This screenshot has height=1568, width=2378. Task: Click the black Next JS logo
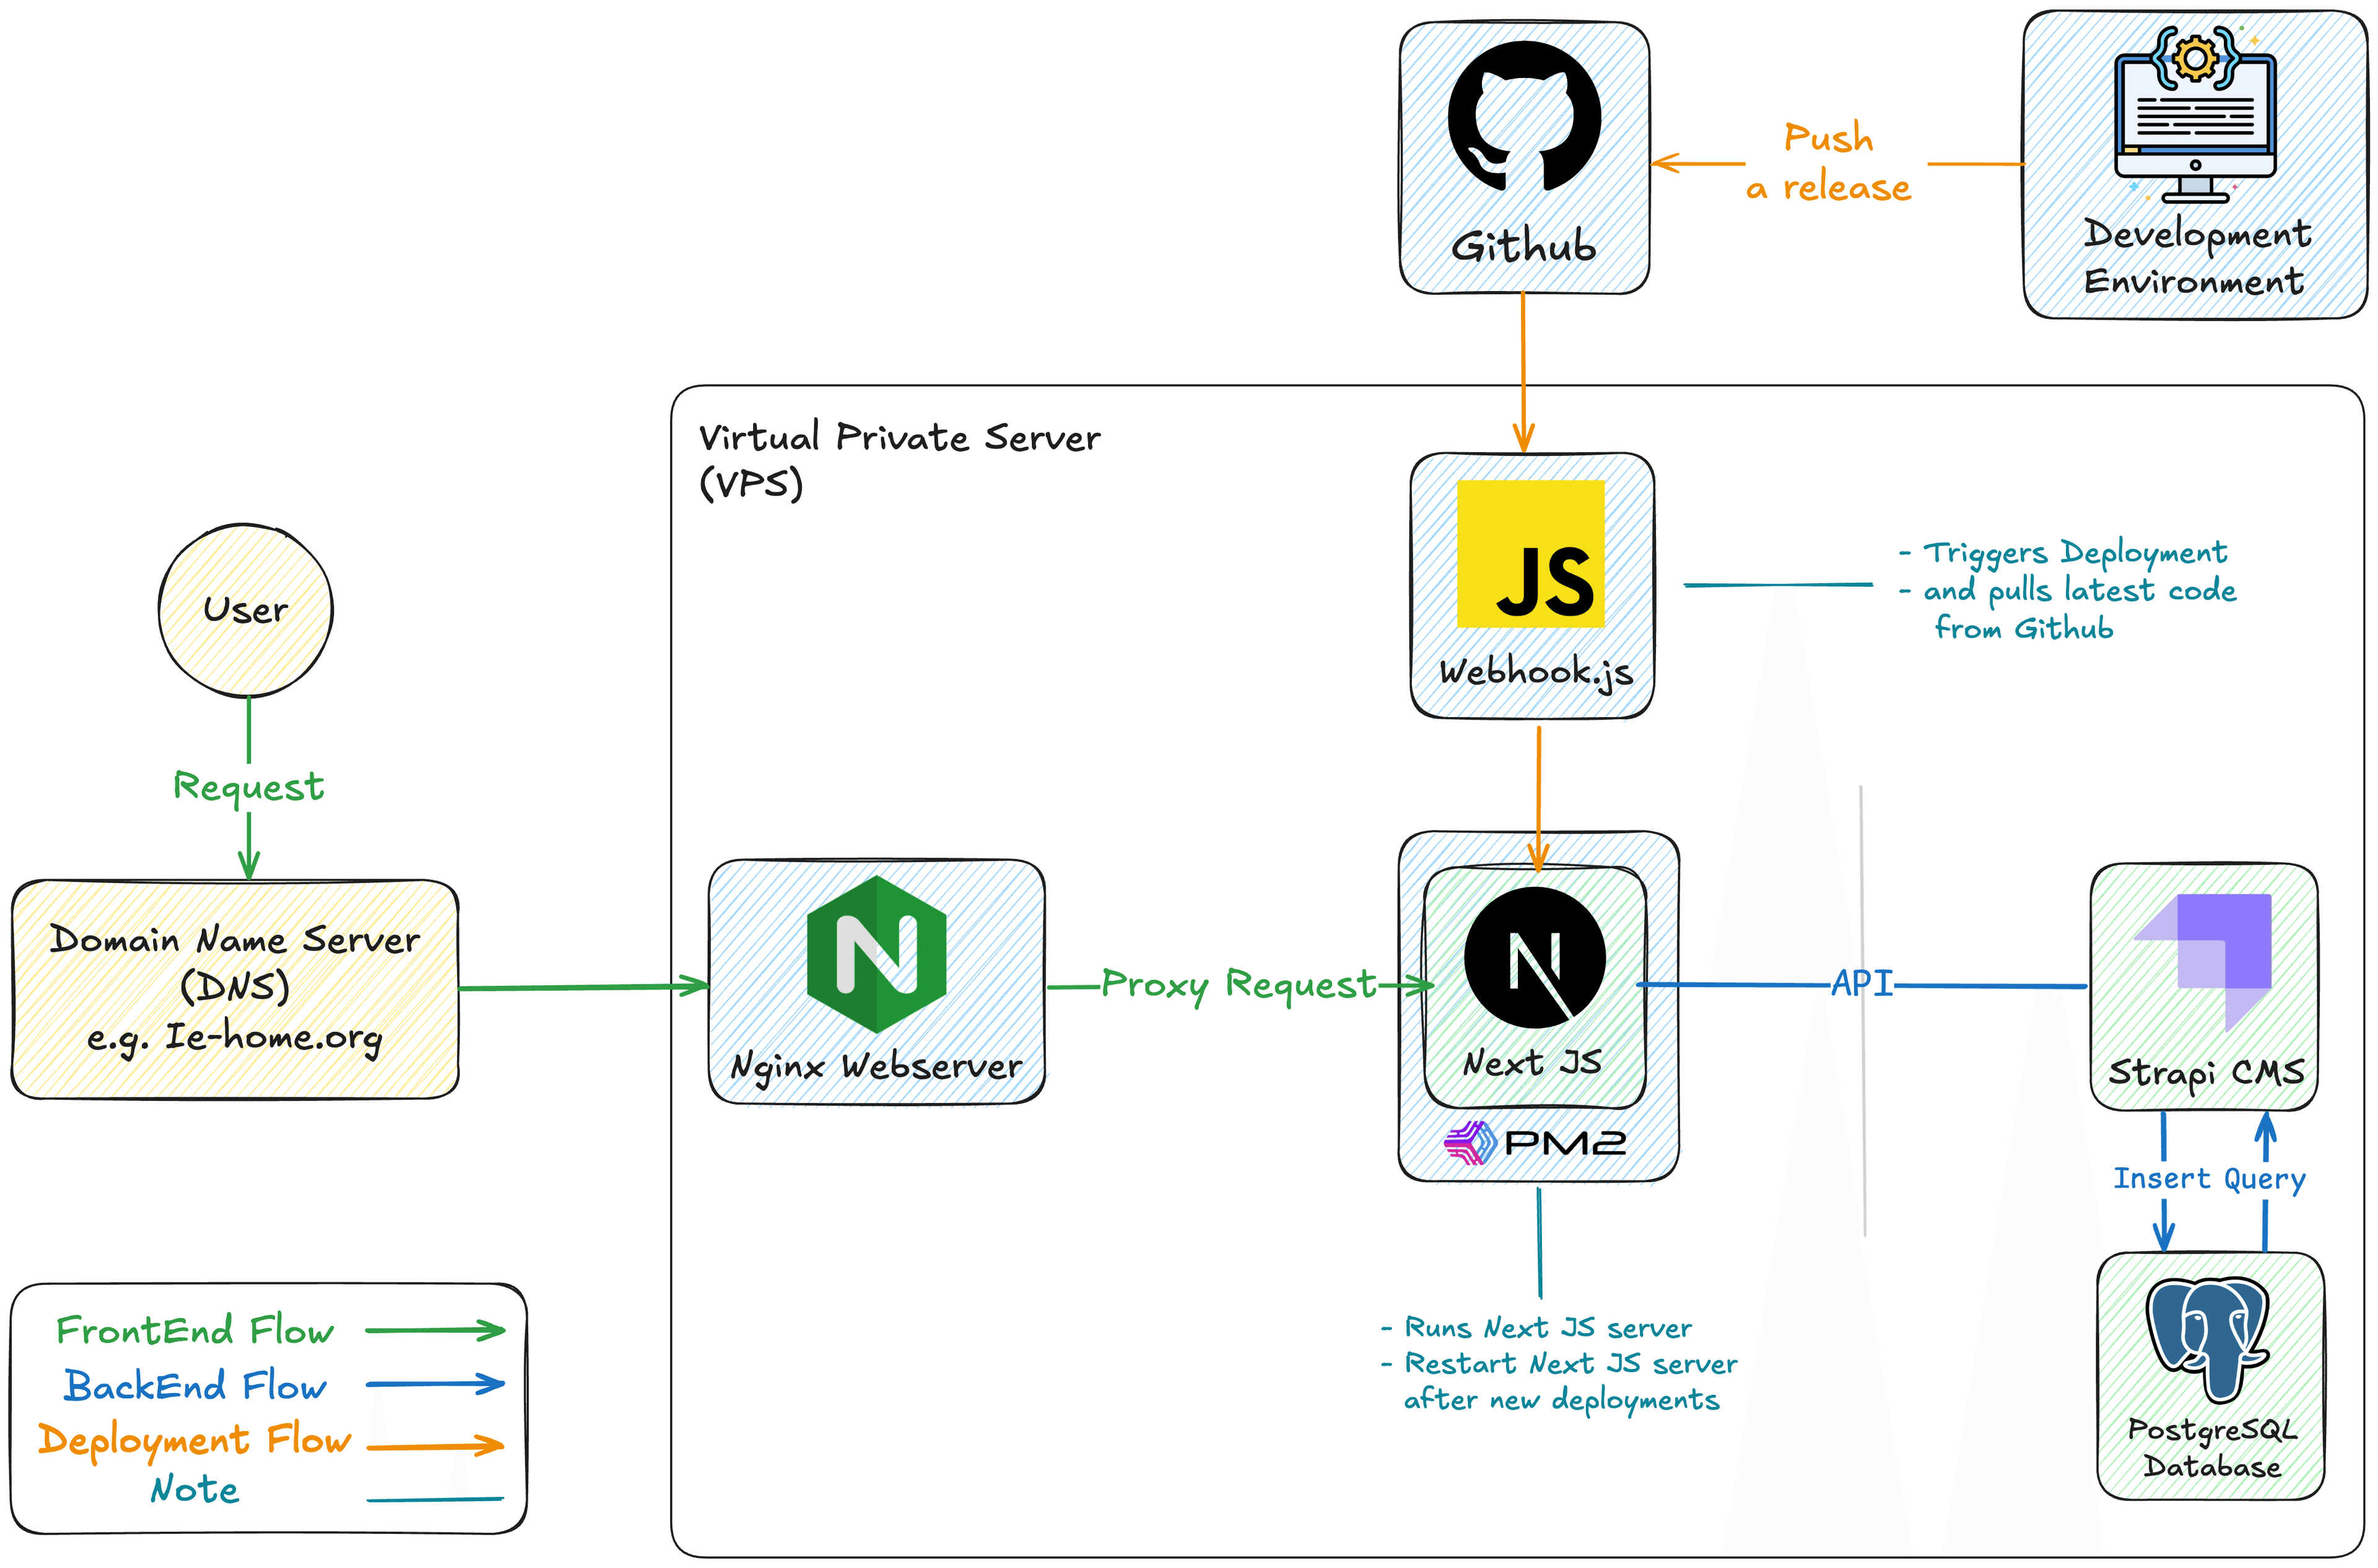tap(1534, 957)
